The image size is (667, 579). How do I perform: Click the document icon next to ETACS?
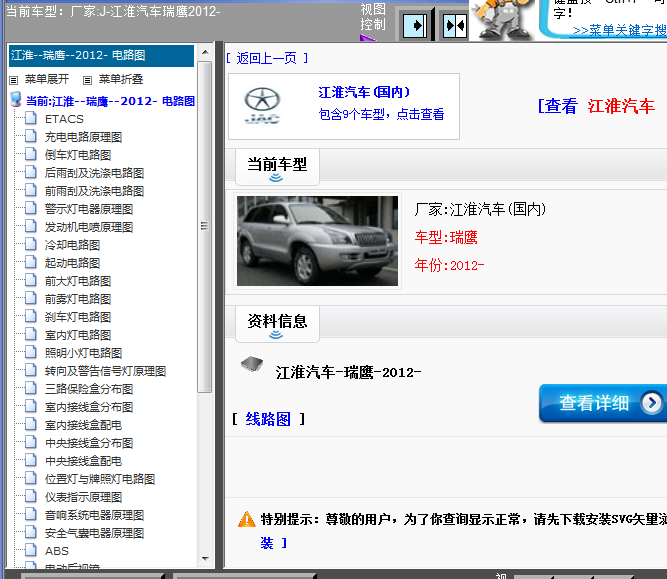31,118
